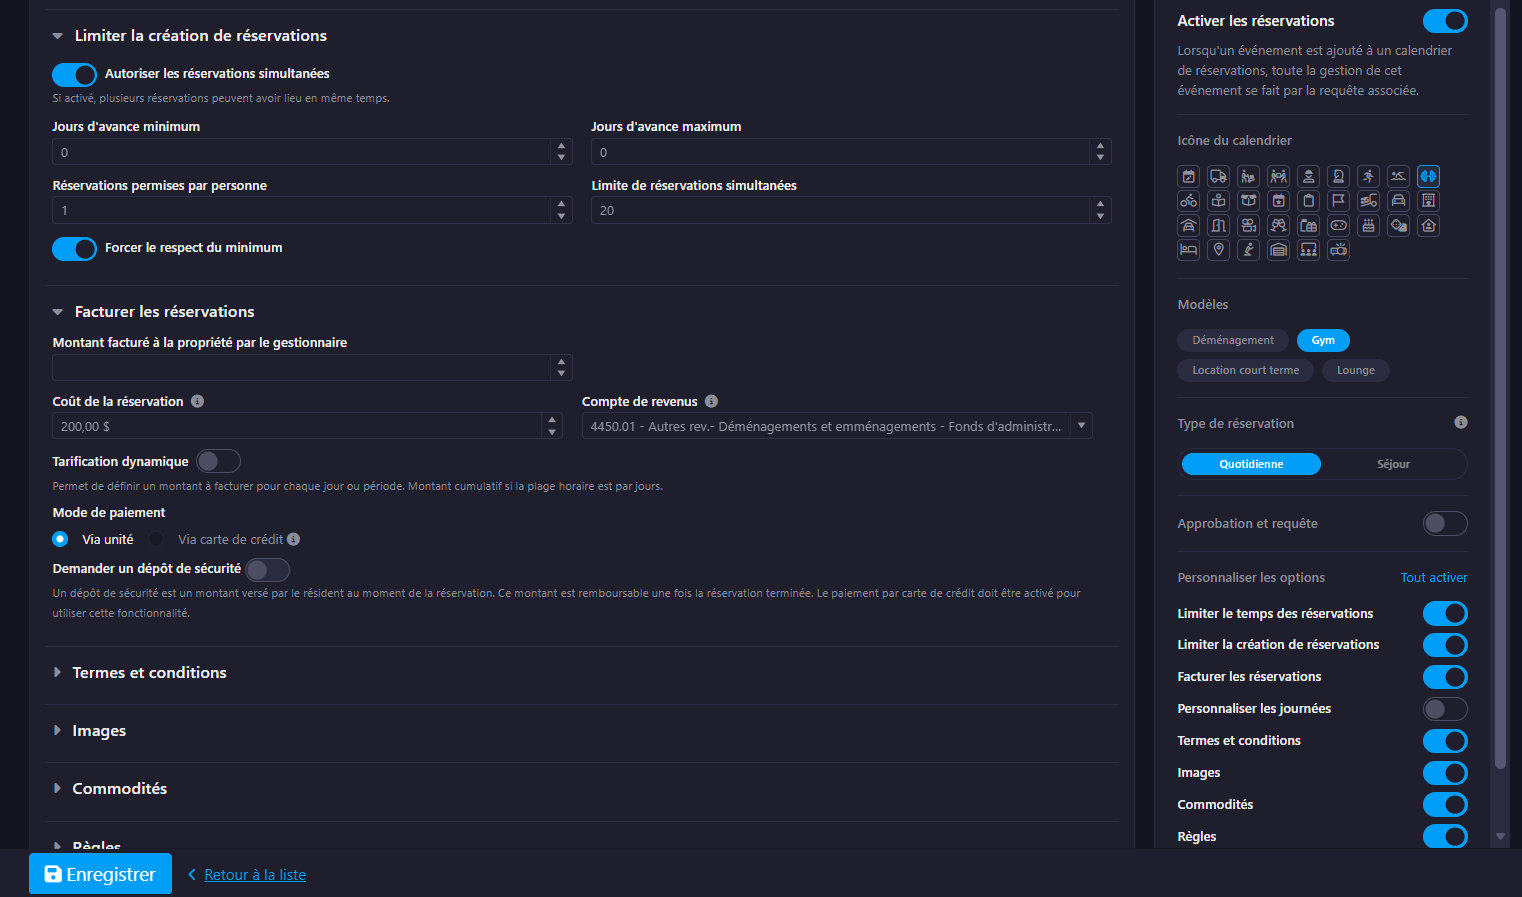This screenshot has height=897, width=1522.
Task: Click the Enregistrer button
Action: pyautogui.click(x=100, y=874)
